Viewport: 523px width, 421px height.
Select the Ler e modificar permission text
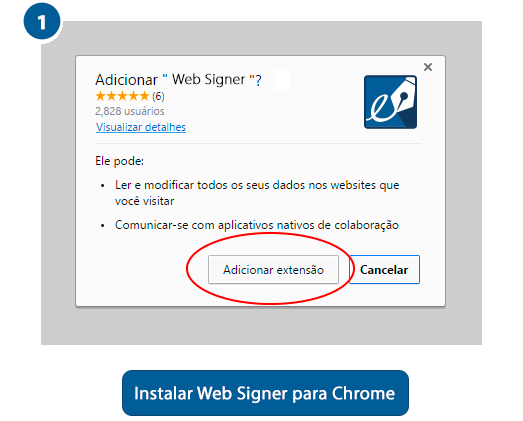coord(257,193)
